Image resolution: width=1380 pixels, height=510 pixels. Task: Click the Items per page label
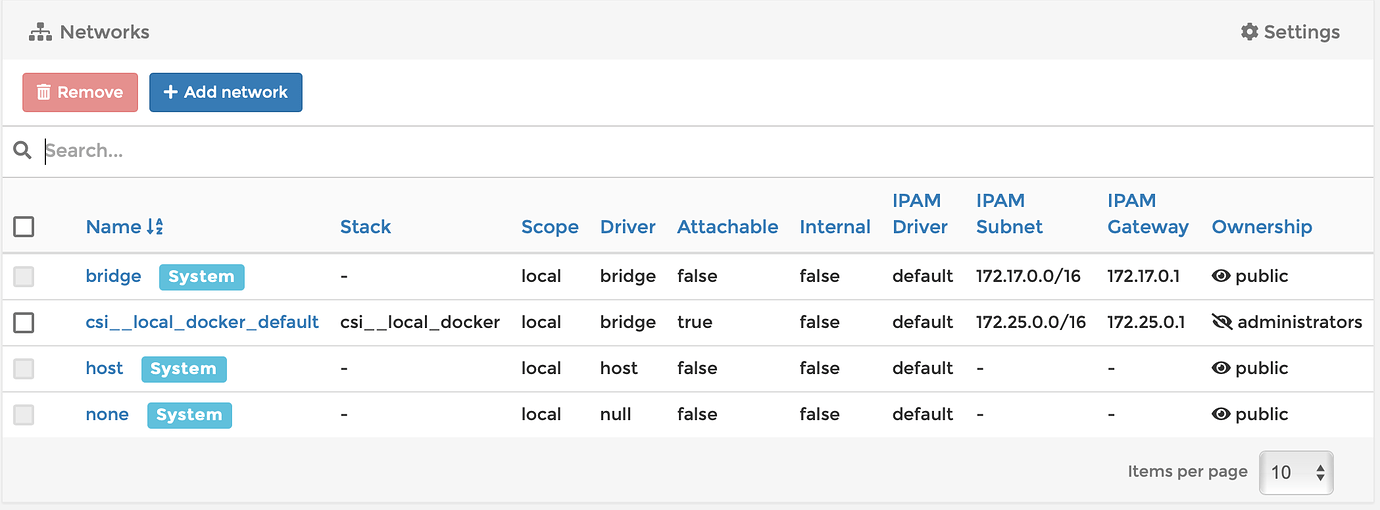1187,472
